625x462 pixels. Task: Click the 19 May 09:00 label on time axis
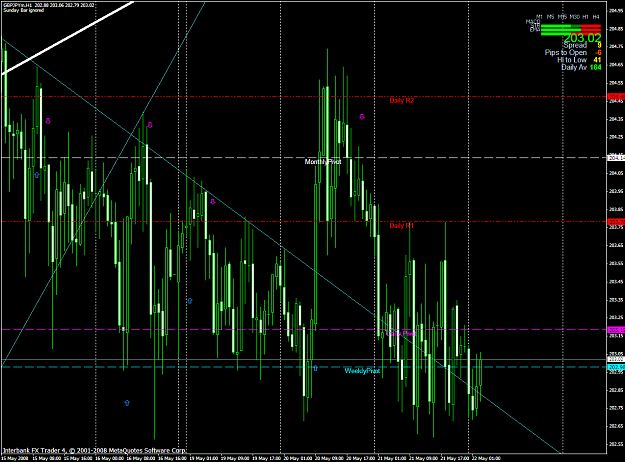[x=235, y=458]
